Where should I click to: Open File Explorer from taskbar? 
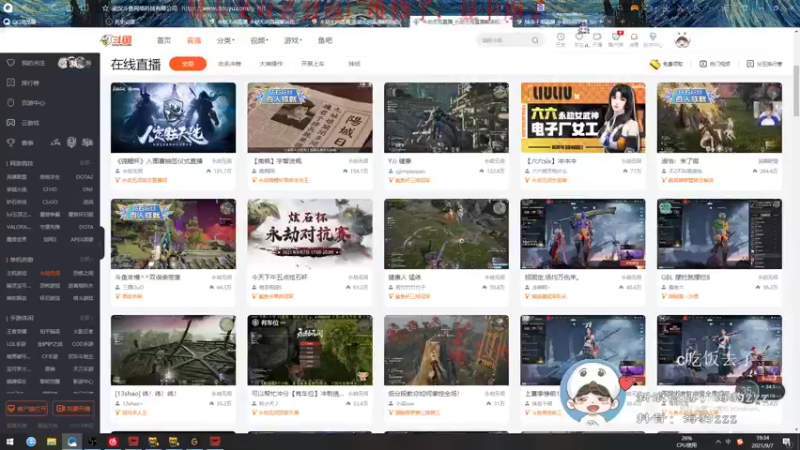click(52, 441)
